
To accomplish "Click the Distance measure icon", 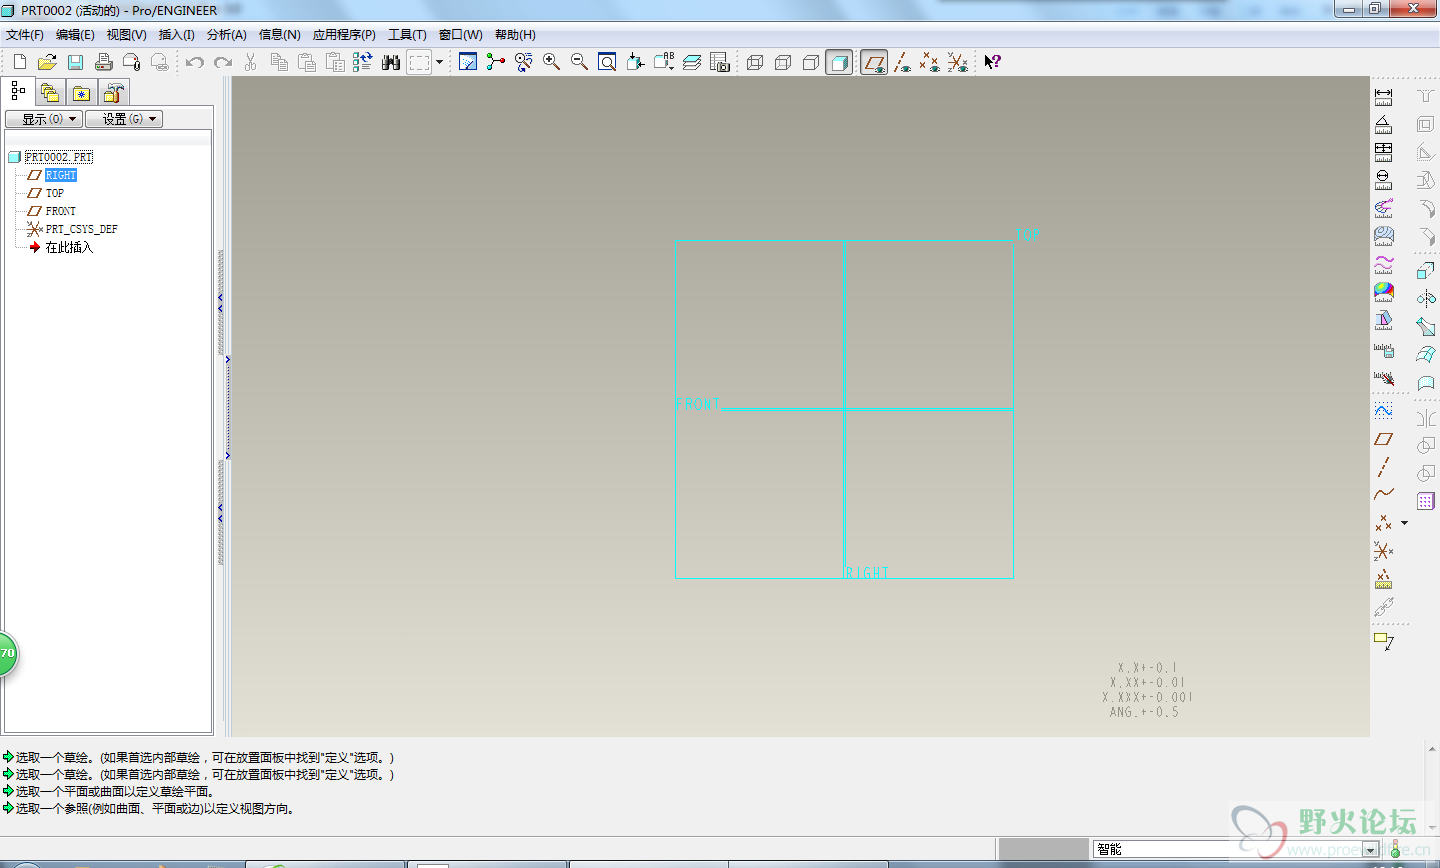I will point(1383,97).
